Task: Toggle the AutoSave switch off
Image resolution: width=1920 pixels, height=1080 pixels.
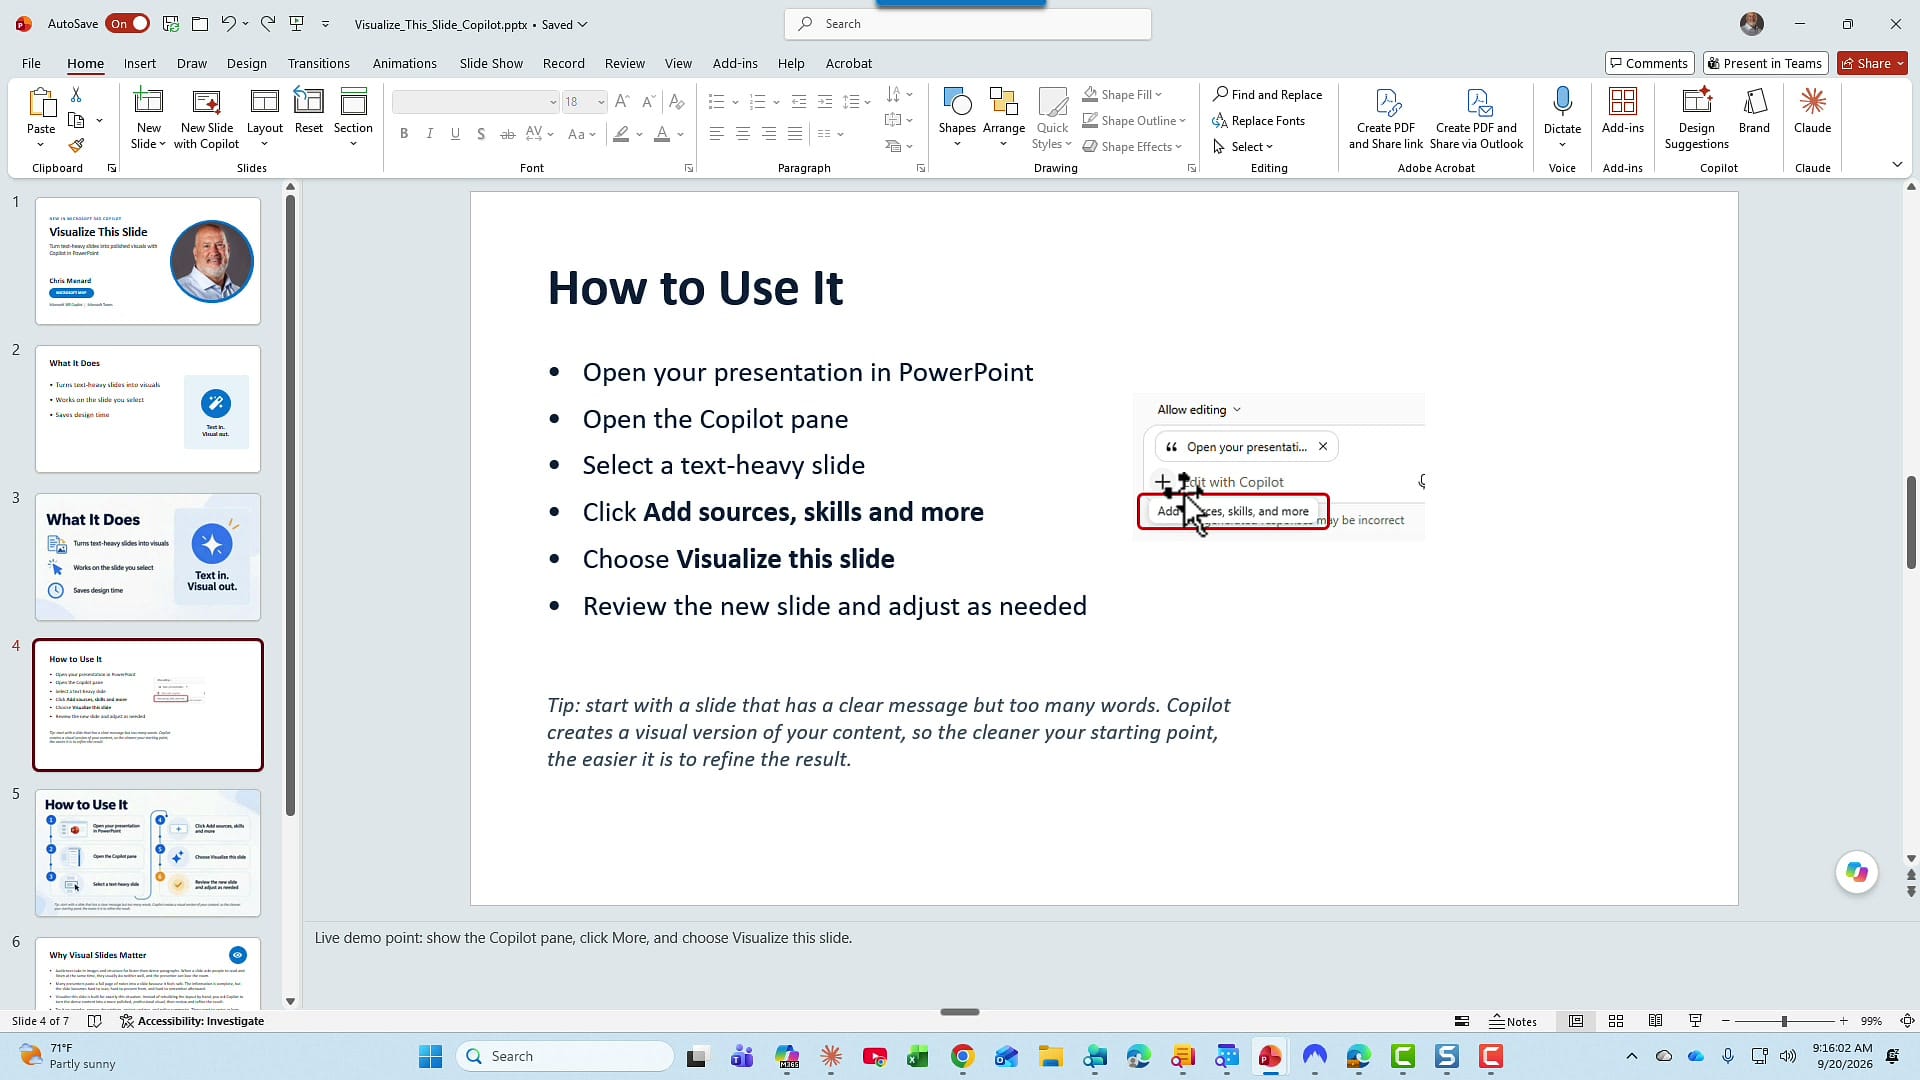Action: [x=128, y=23]
